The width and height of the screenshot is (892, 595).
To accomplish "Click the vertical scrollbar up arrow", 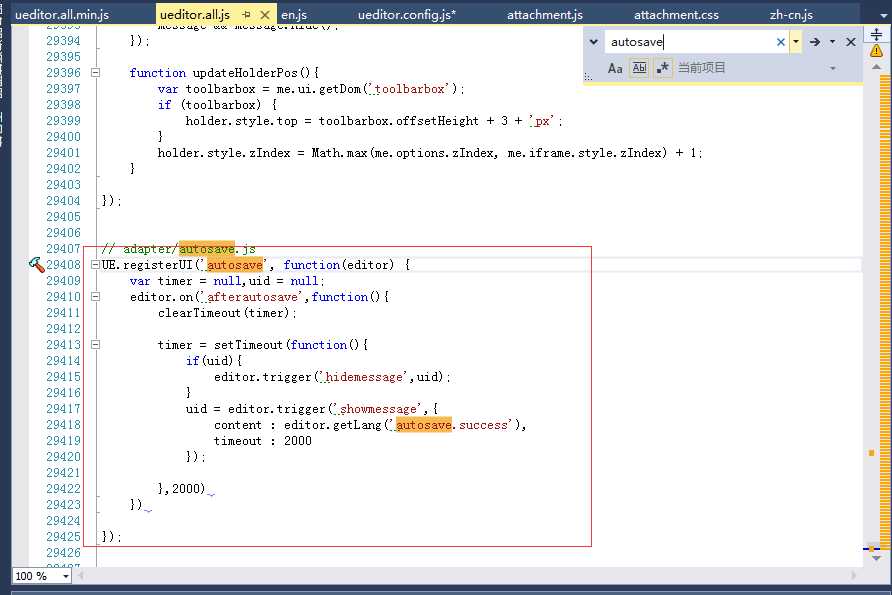I will click(877, 67).
